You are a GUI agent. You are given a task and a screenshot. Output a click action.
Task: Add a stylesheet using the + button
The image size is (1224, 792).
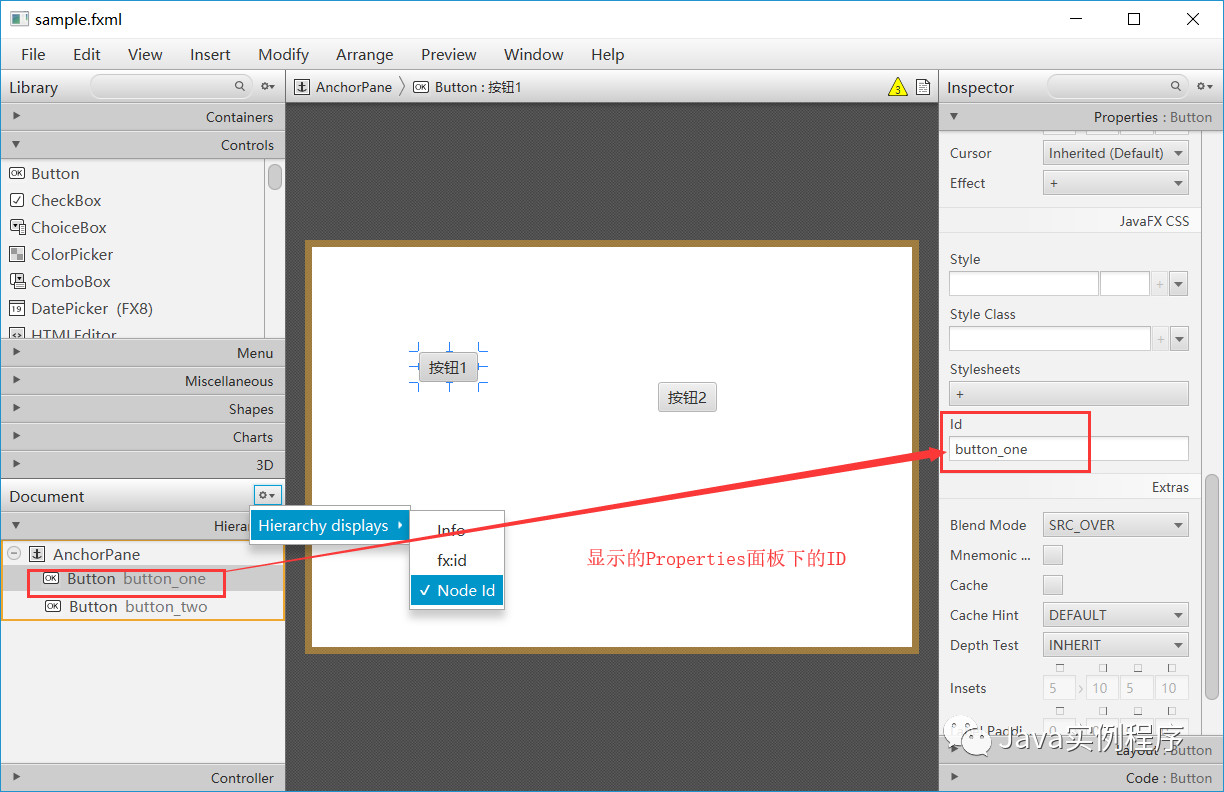(x=959, y=394)
